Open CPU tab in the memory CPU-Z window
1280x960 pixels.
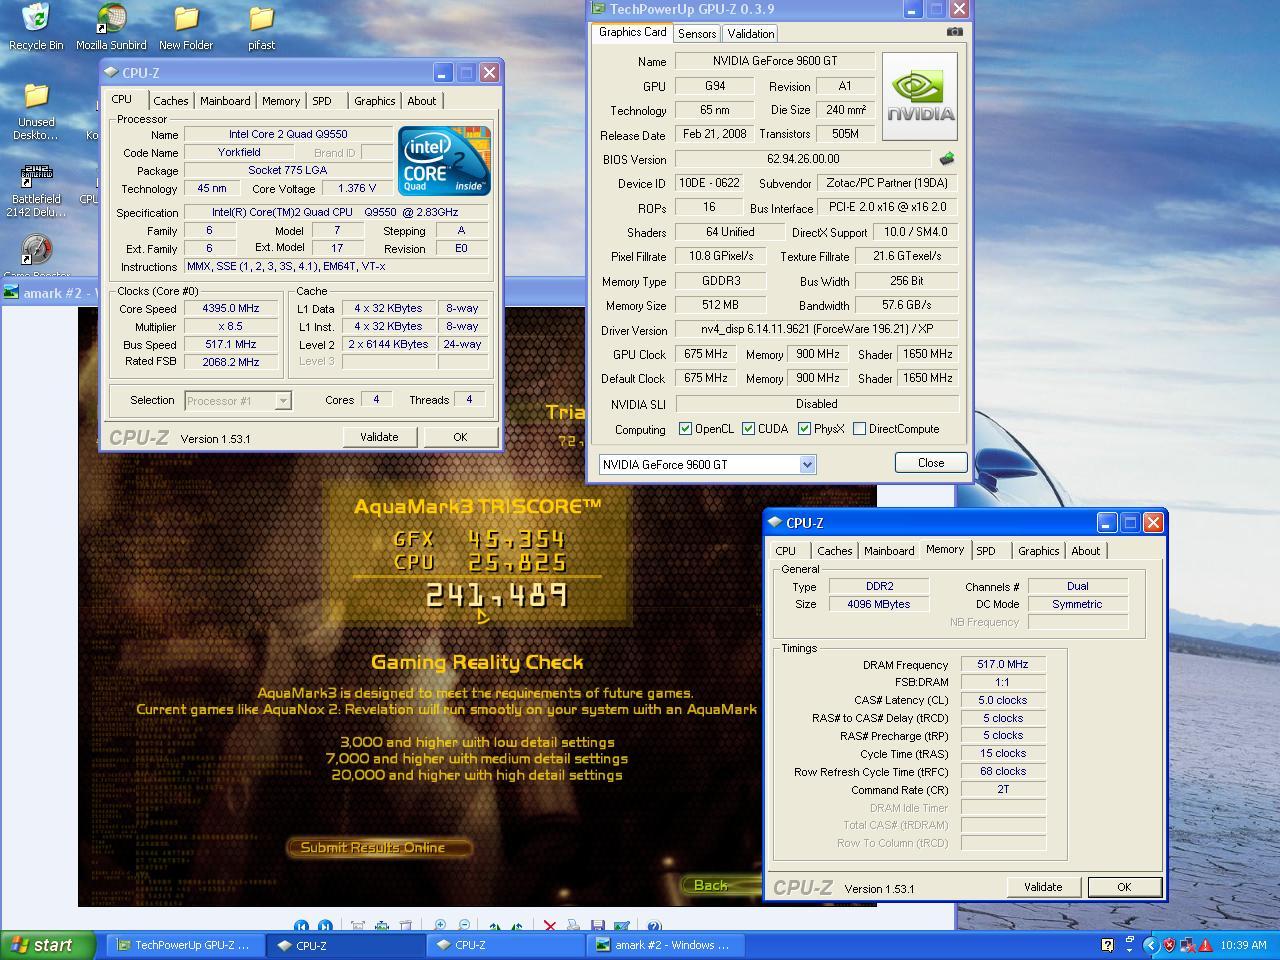tap(786, 551)
